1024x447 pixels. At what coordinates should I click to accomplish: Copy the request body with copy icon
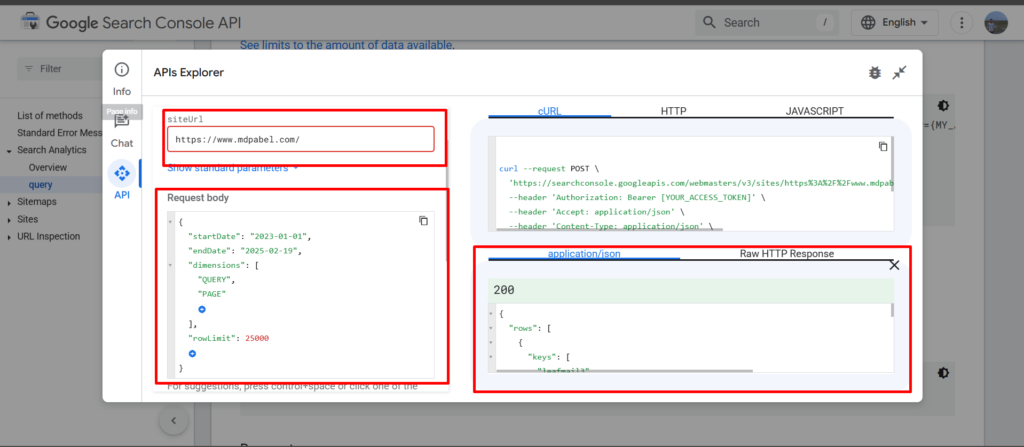pyautogui.click(x=423, y=221)
